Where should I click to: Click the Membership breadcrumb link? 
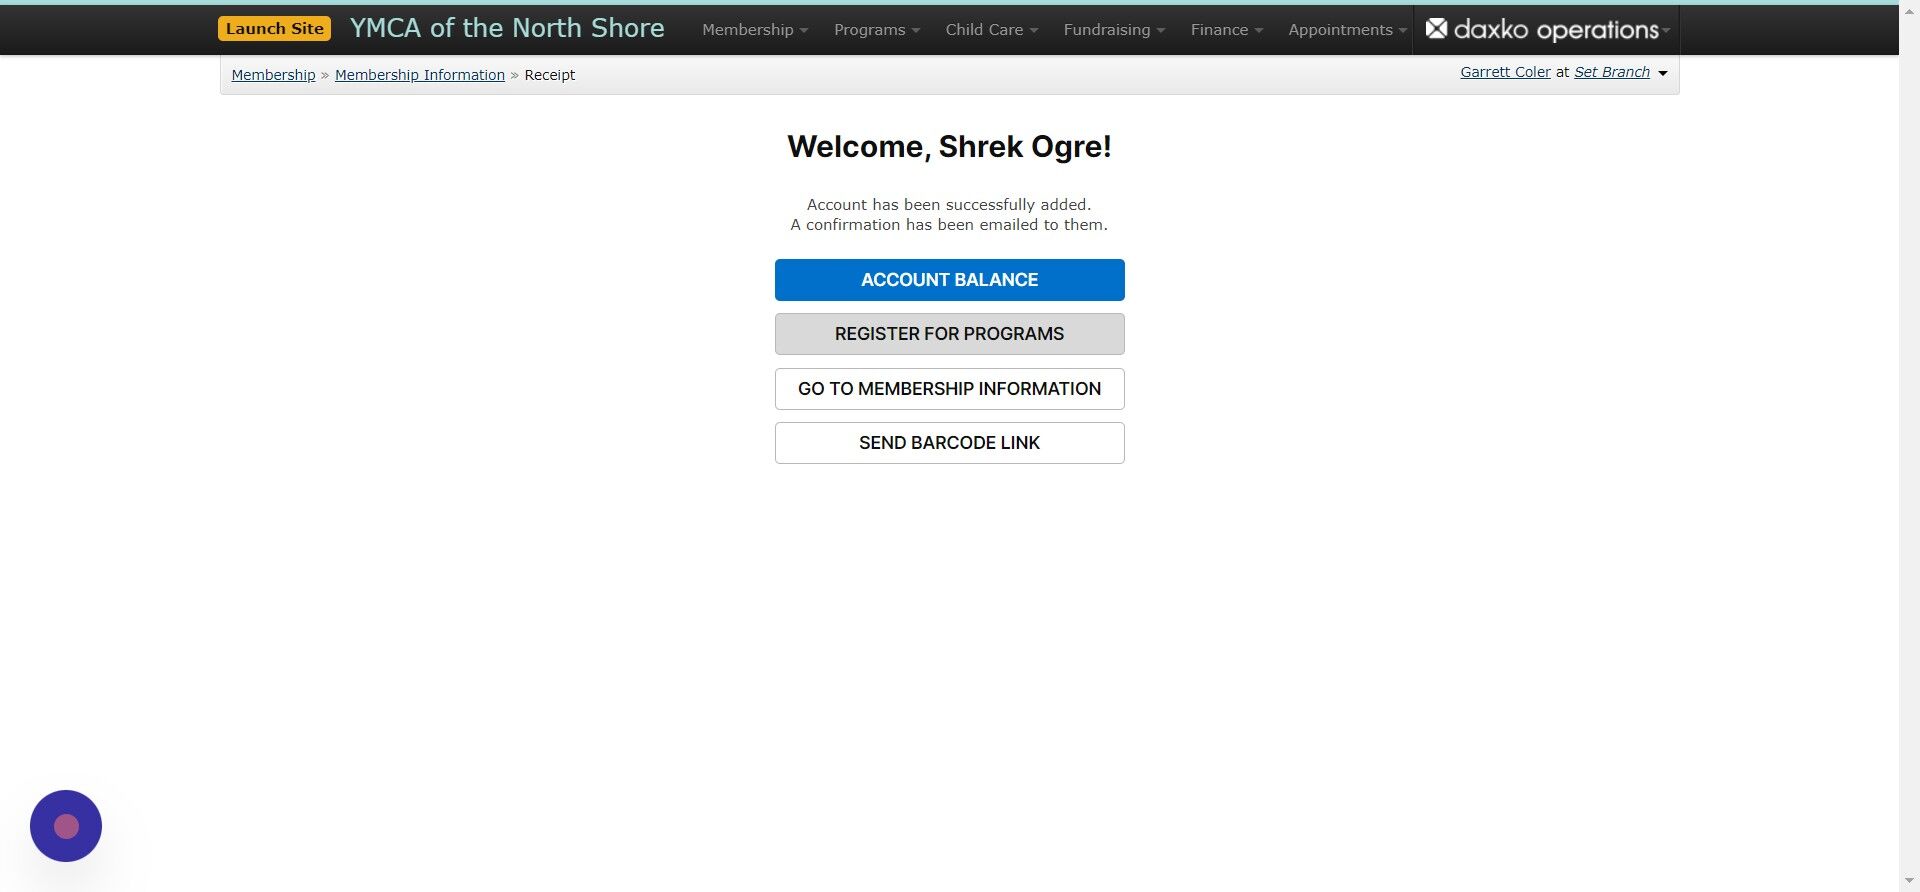(x=273, y=75)
